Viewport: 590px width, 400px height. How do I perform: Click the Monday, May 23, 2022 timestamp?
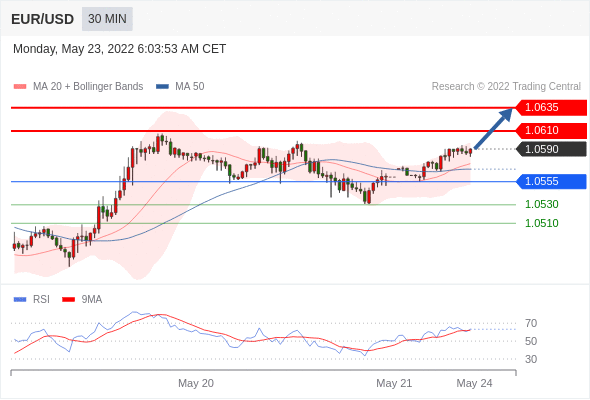(120, 49)
